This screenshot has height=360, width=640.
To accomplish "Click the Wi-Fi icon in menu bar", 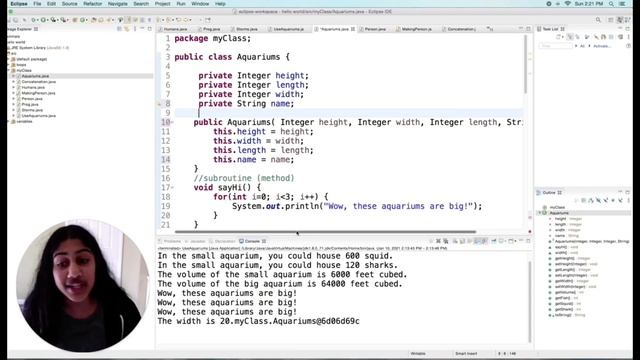I will [567, 4].
